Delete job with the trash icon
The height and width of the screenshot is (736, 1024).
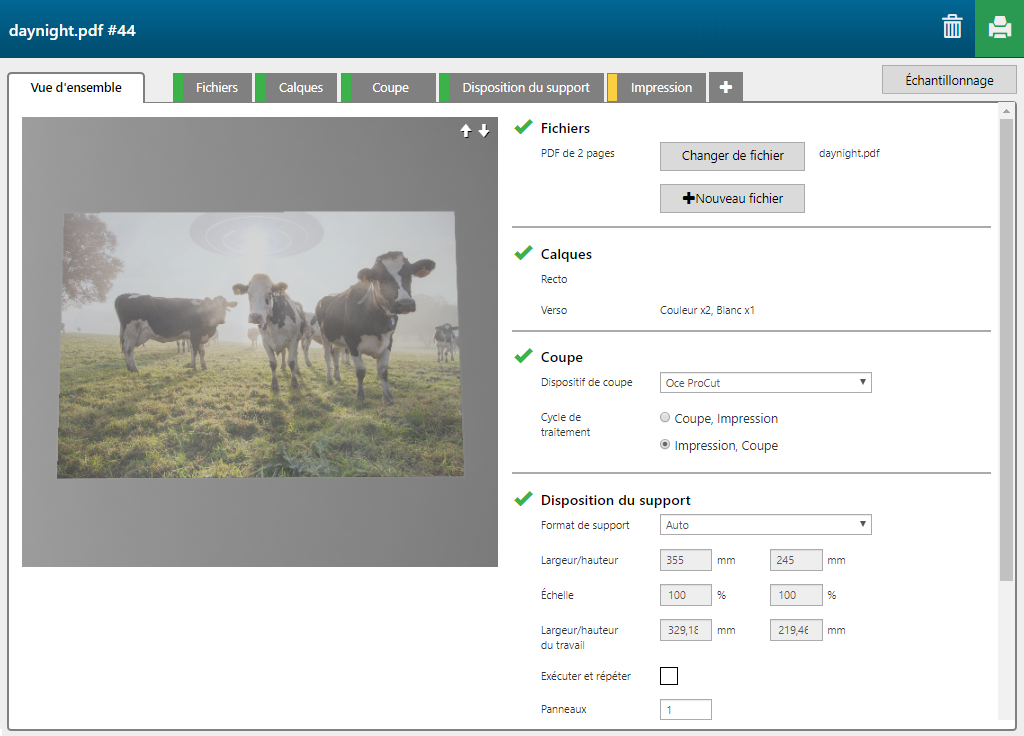952,27
